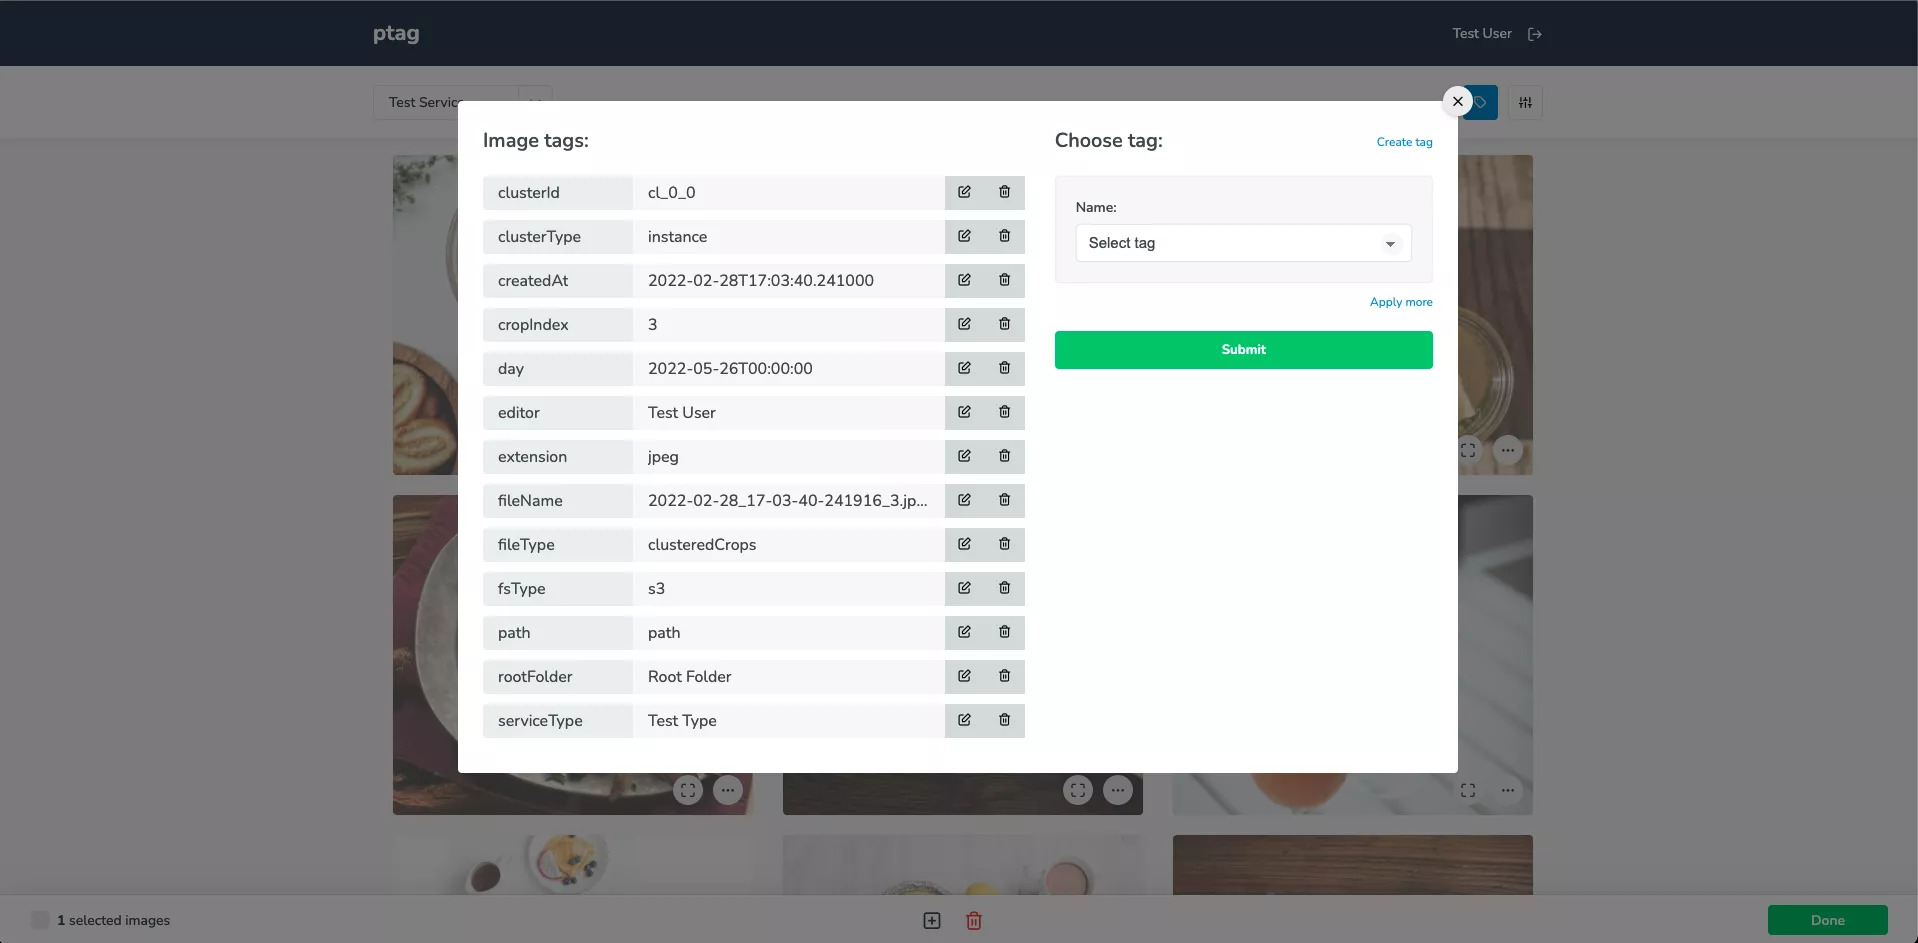Open the filter settings sliders icon
The image size is (1918, 943).
pyautogui.click(x=1525, y=102)
